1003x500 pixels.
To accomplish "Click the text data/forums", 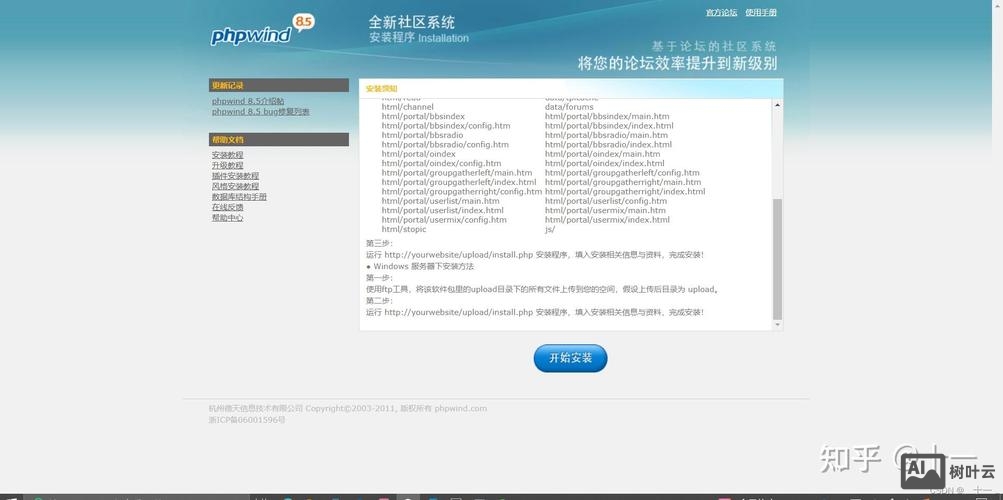I will pyautogui.click(x=569, y=107).
